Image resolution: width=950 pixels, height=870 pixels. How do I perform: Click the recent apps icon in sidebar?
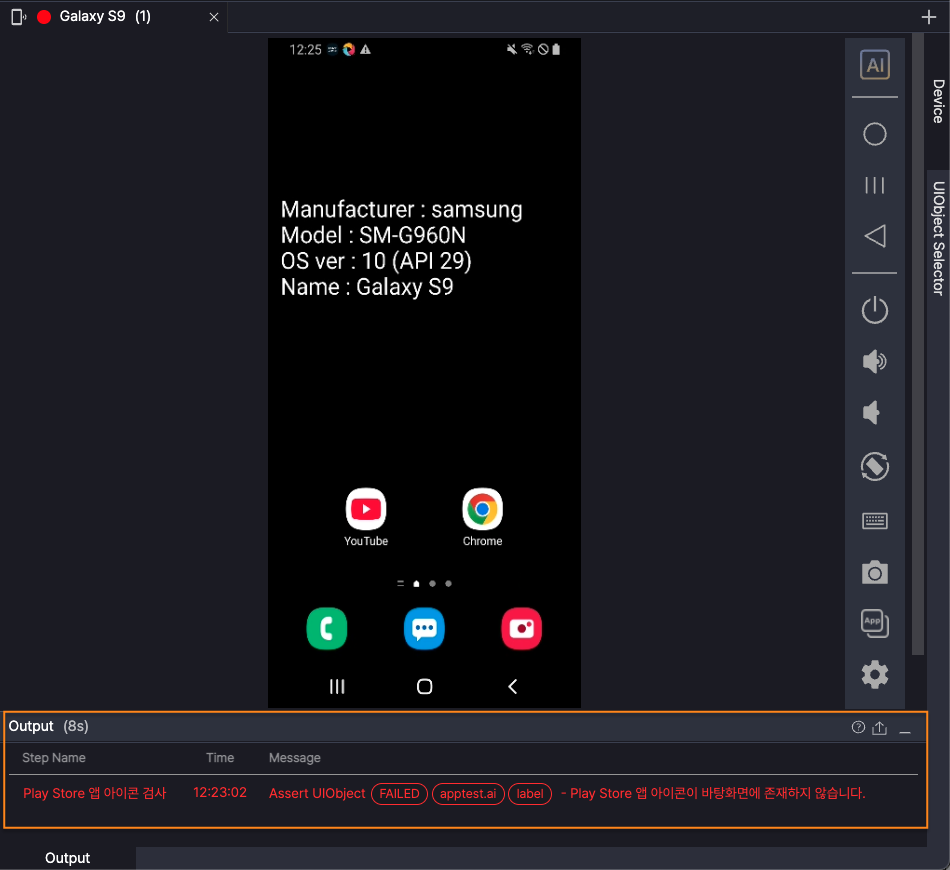(875, 185)
